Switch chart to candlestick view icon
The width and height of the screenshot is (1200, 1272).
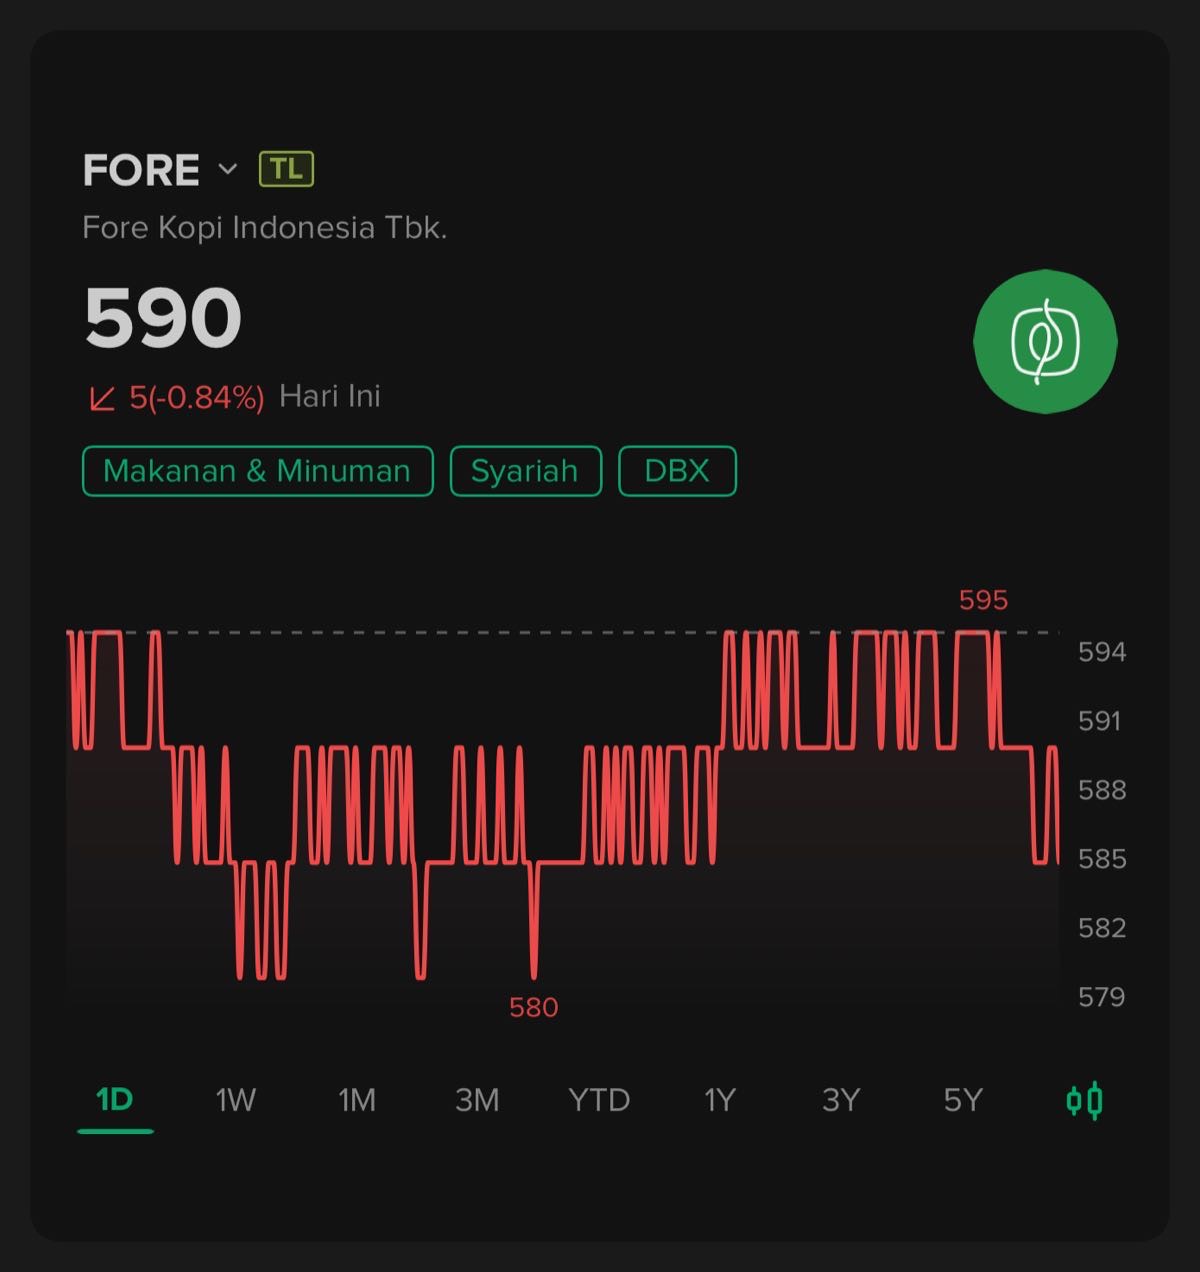pos(1084,1100)
